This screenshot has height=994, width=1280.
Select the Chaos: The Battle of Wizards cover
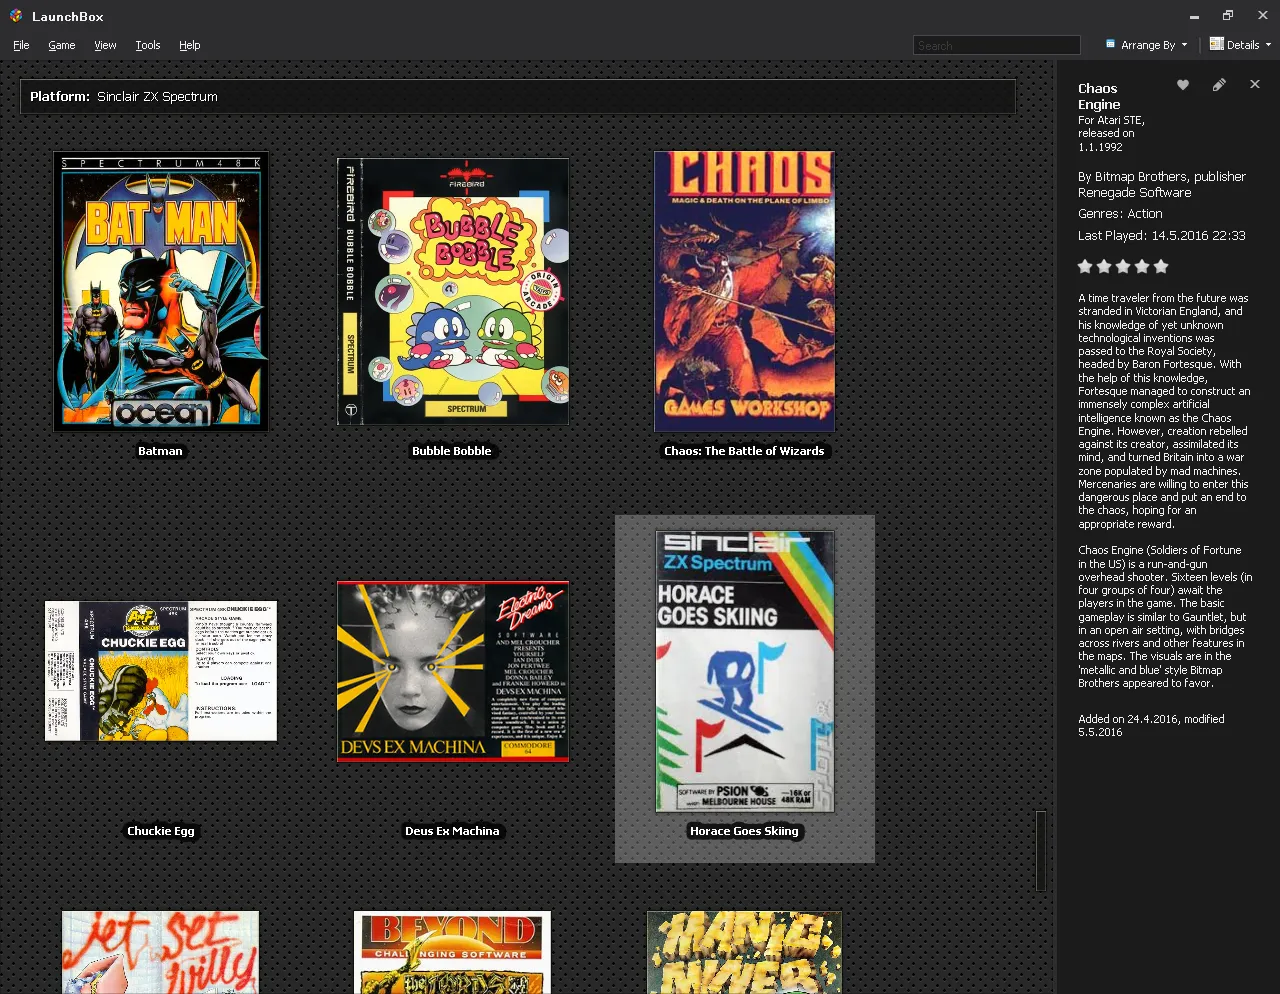coord(744,292)
